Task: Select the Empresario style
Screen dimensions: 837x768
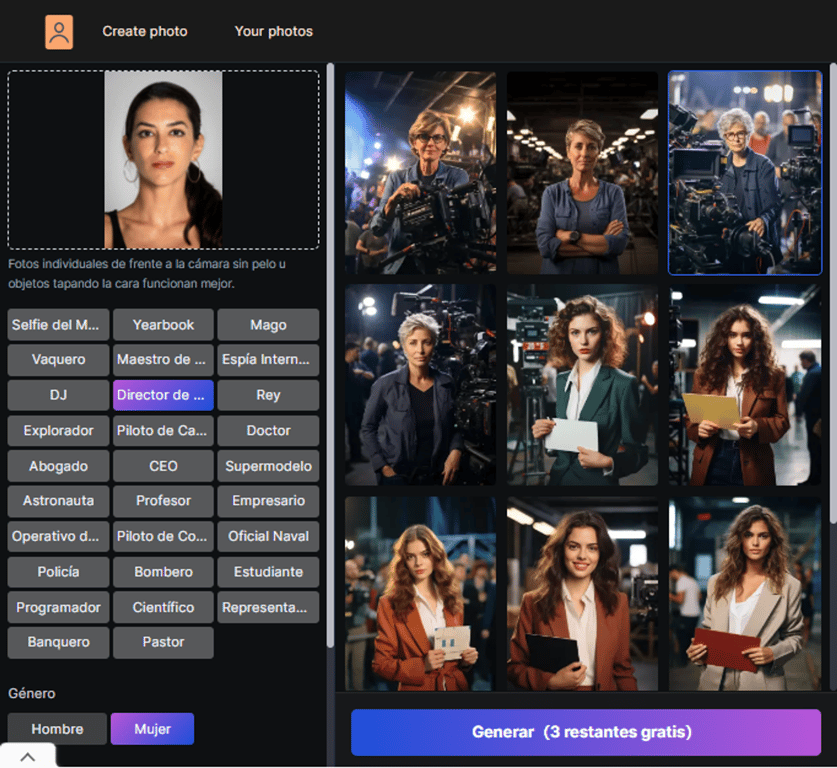Action: (268, 501)
